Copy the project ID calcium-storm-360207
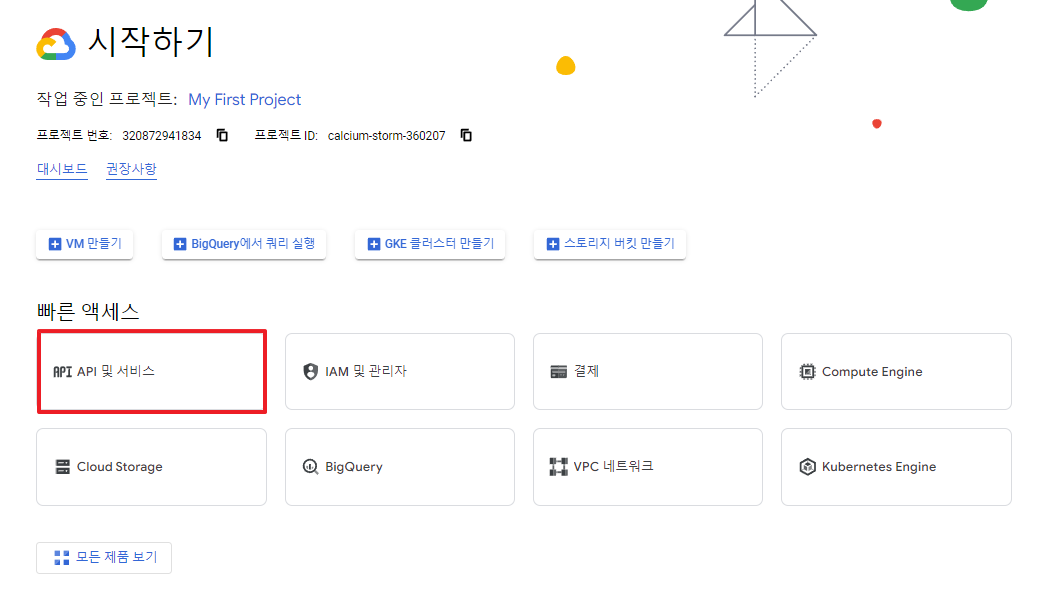1042x594 pixels. point(467,135)
